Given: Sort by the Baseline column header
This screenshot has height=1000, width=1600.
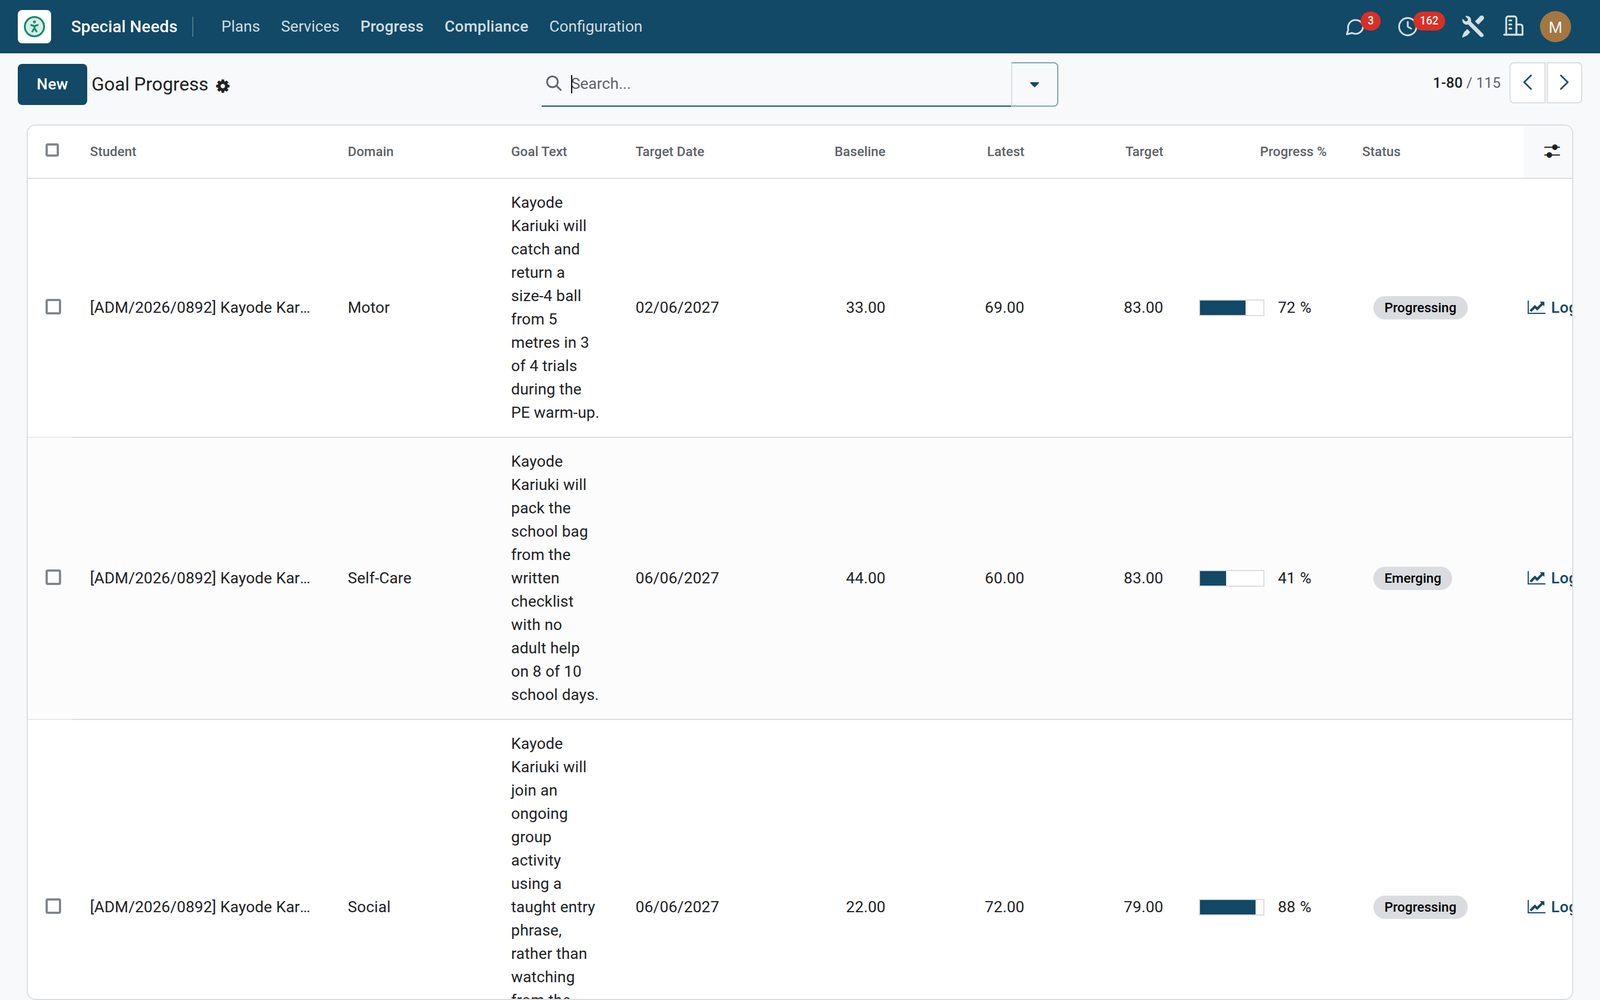Looking at the screenshot, I should pyautogui.click(x=860, y=152).
